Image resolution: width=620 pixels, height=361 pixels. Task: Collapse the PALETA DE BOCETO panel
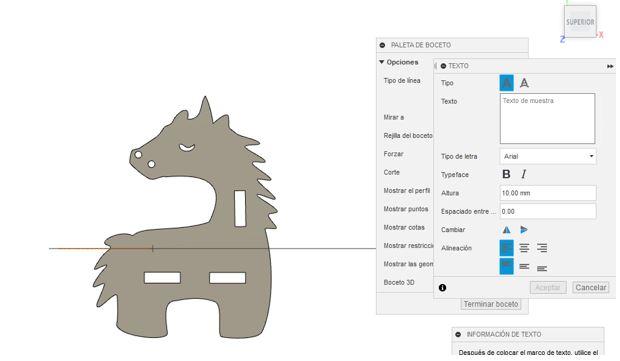[x=382, y=45]
